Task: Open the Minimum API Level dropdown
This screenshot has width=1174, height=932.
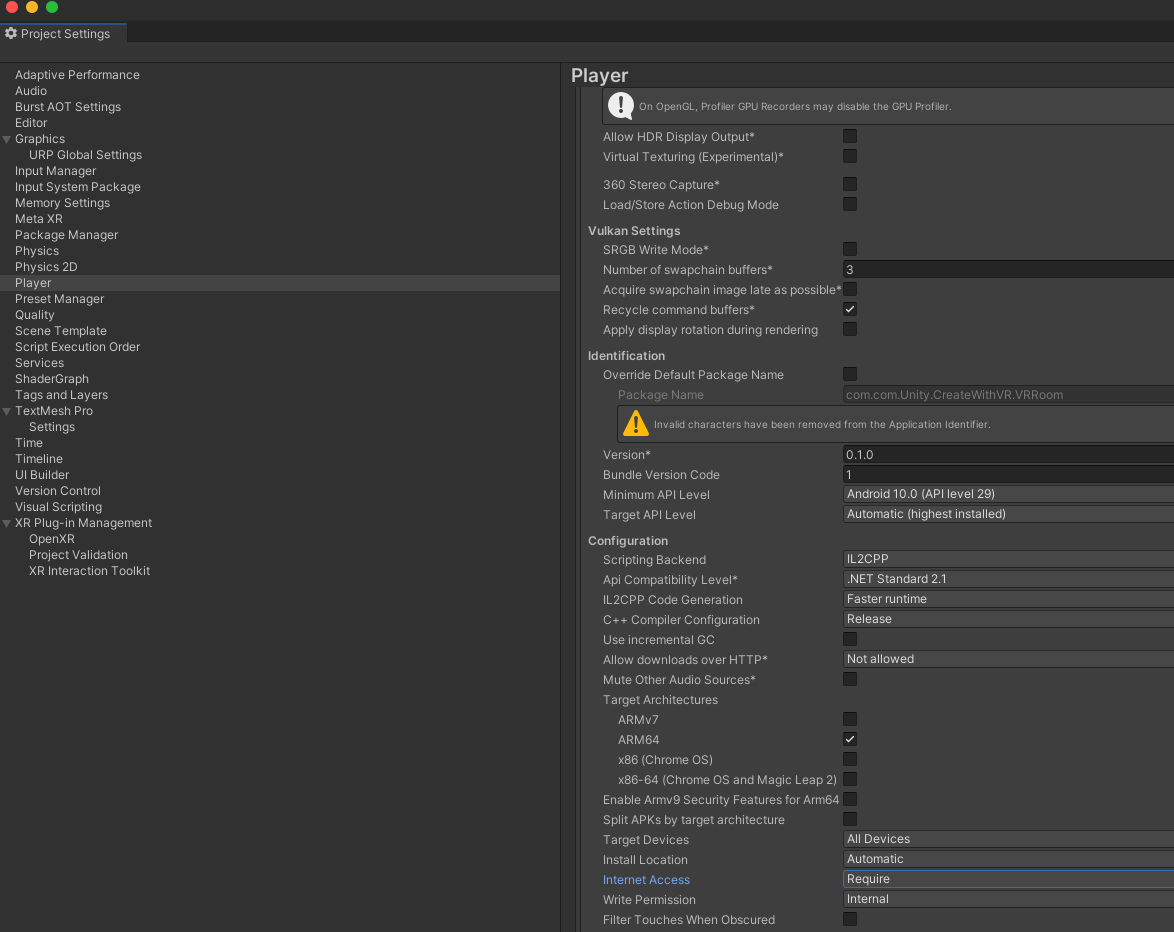Action: 1008,494
